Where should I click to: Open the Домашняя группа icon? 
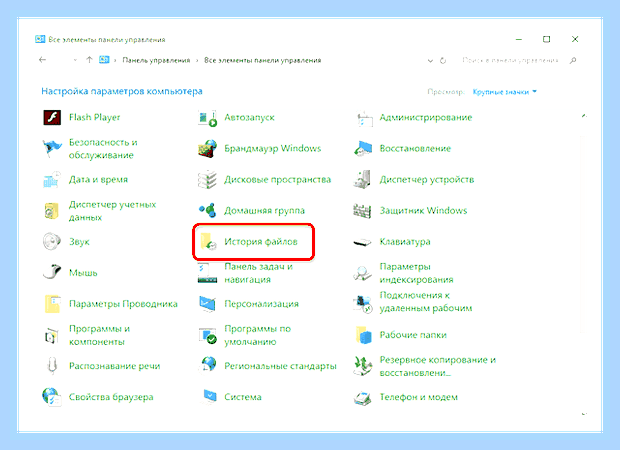[208, 210]
